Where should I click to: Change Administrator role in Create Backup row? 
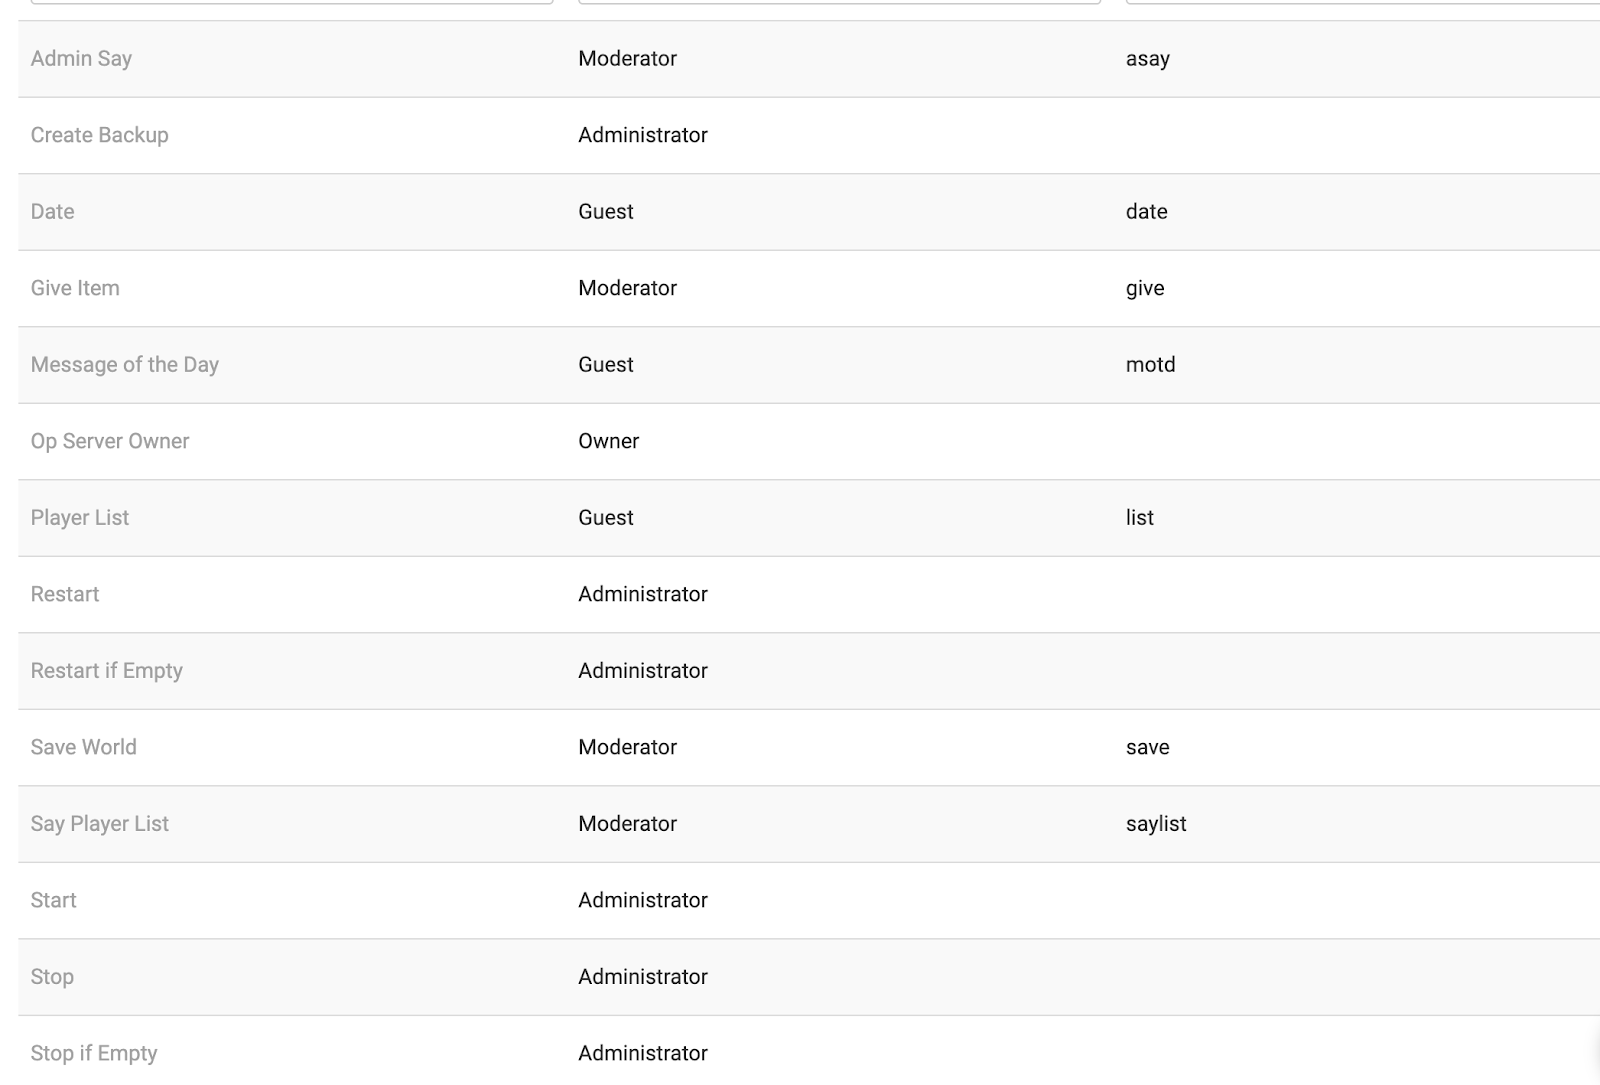643,135
